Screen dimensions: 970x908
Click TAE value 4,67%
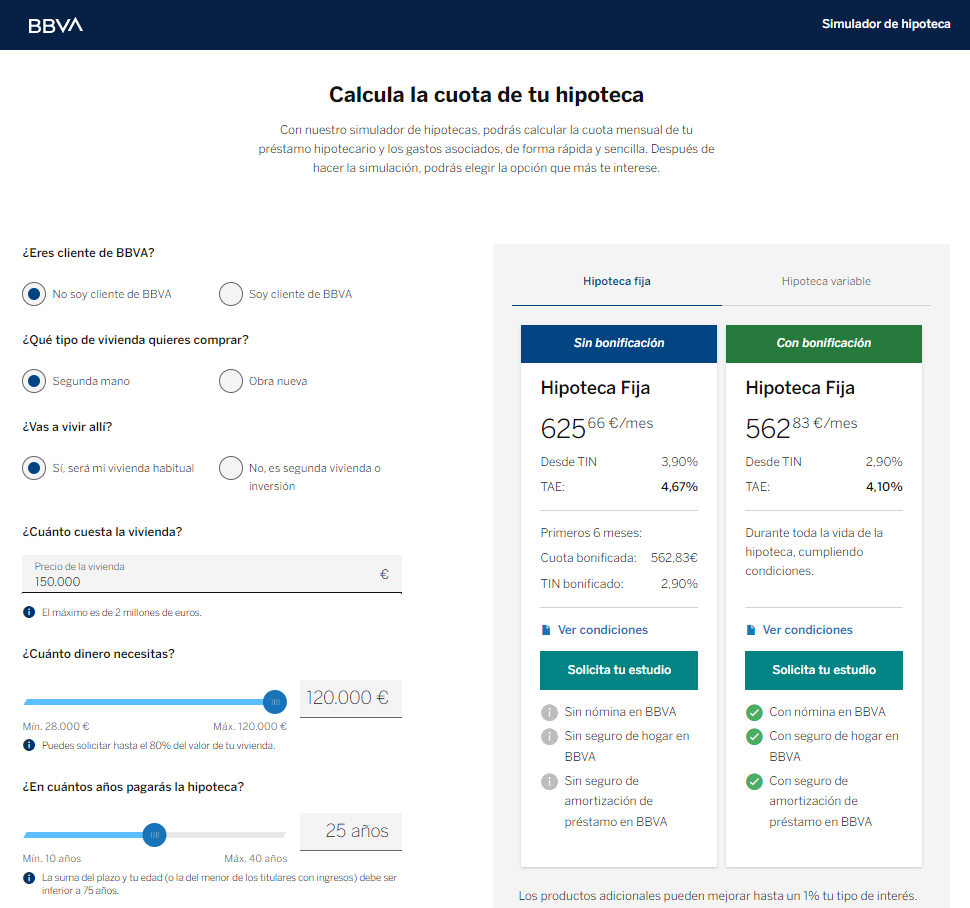tap(679, 487)
